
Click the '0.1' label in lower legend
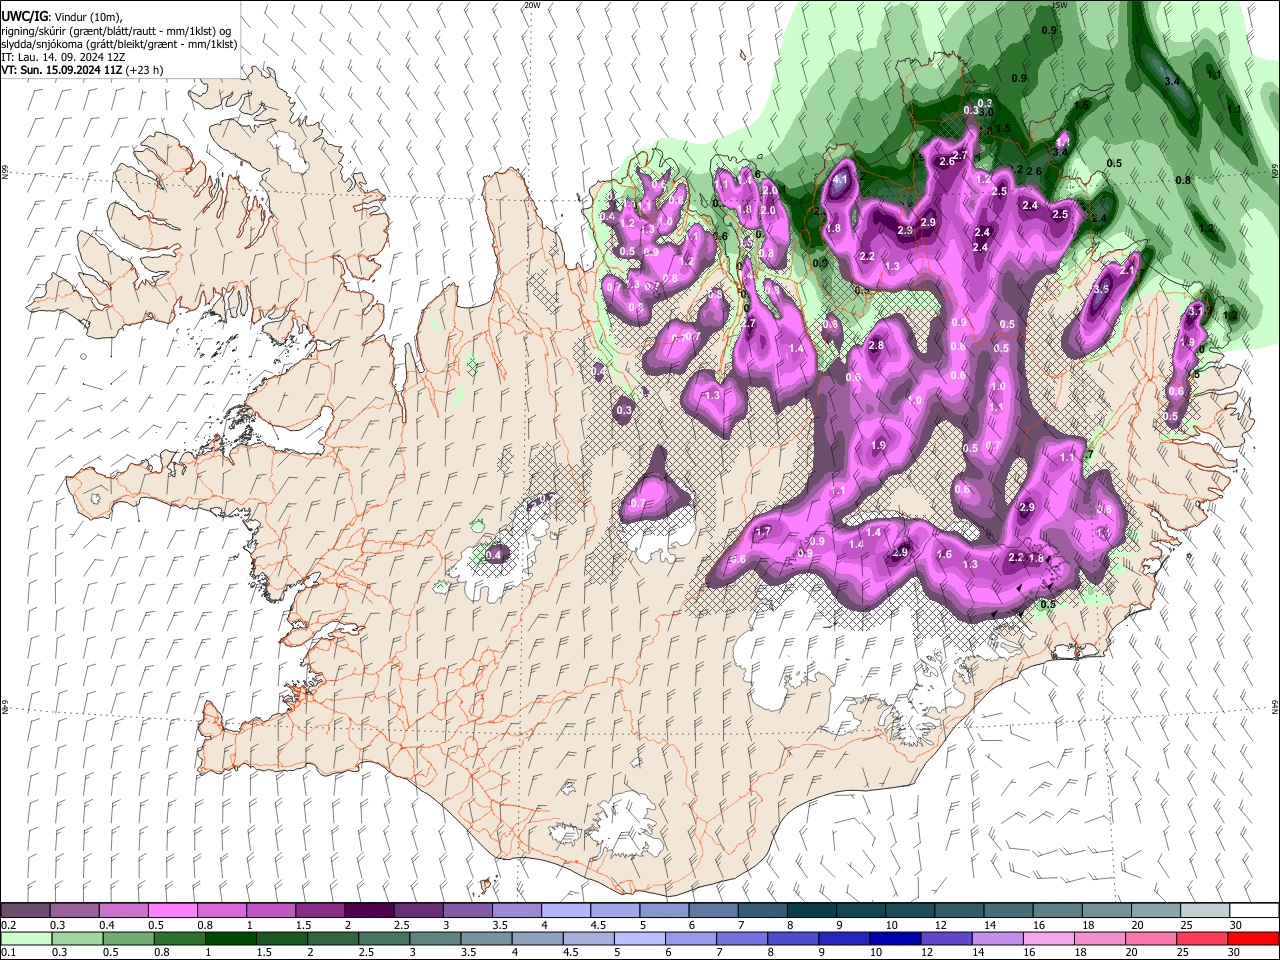[x=8, y=952]
